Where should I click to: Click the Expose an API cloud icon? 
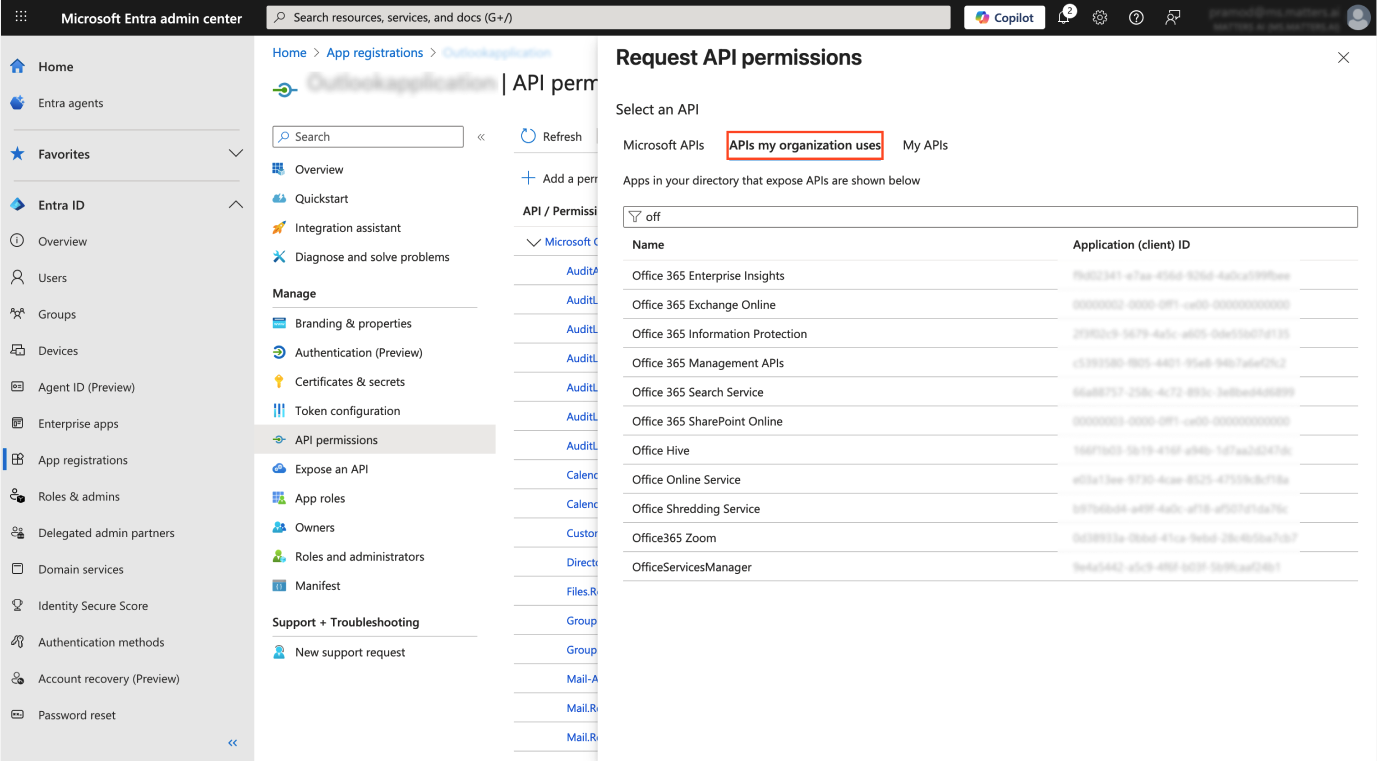click(x=279, y=469)
